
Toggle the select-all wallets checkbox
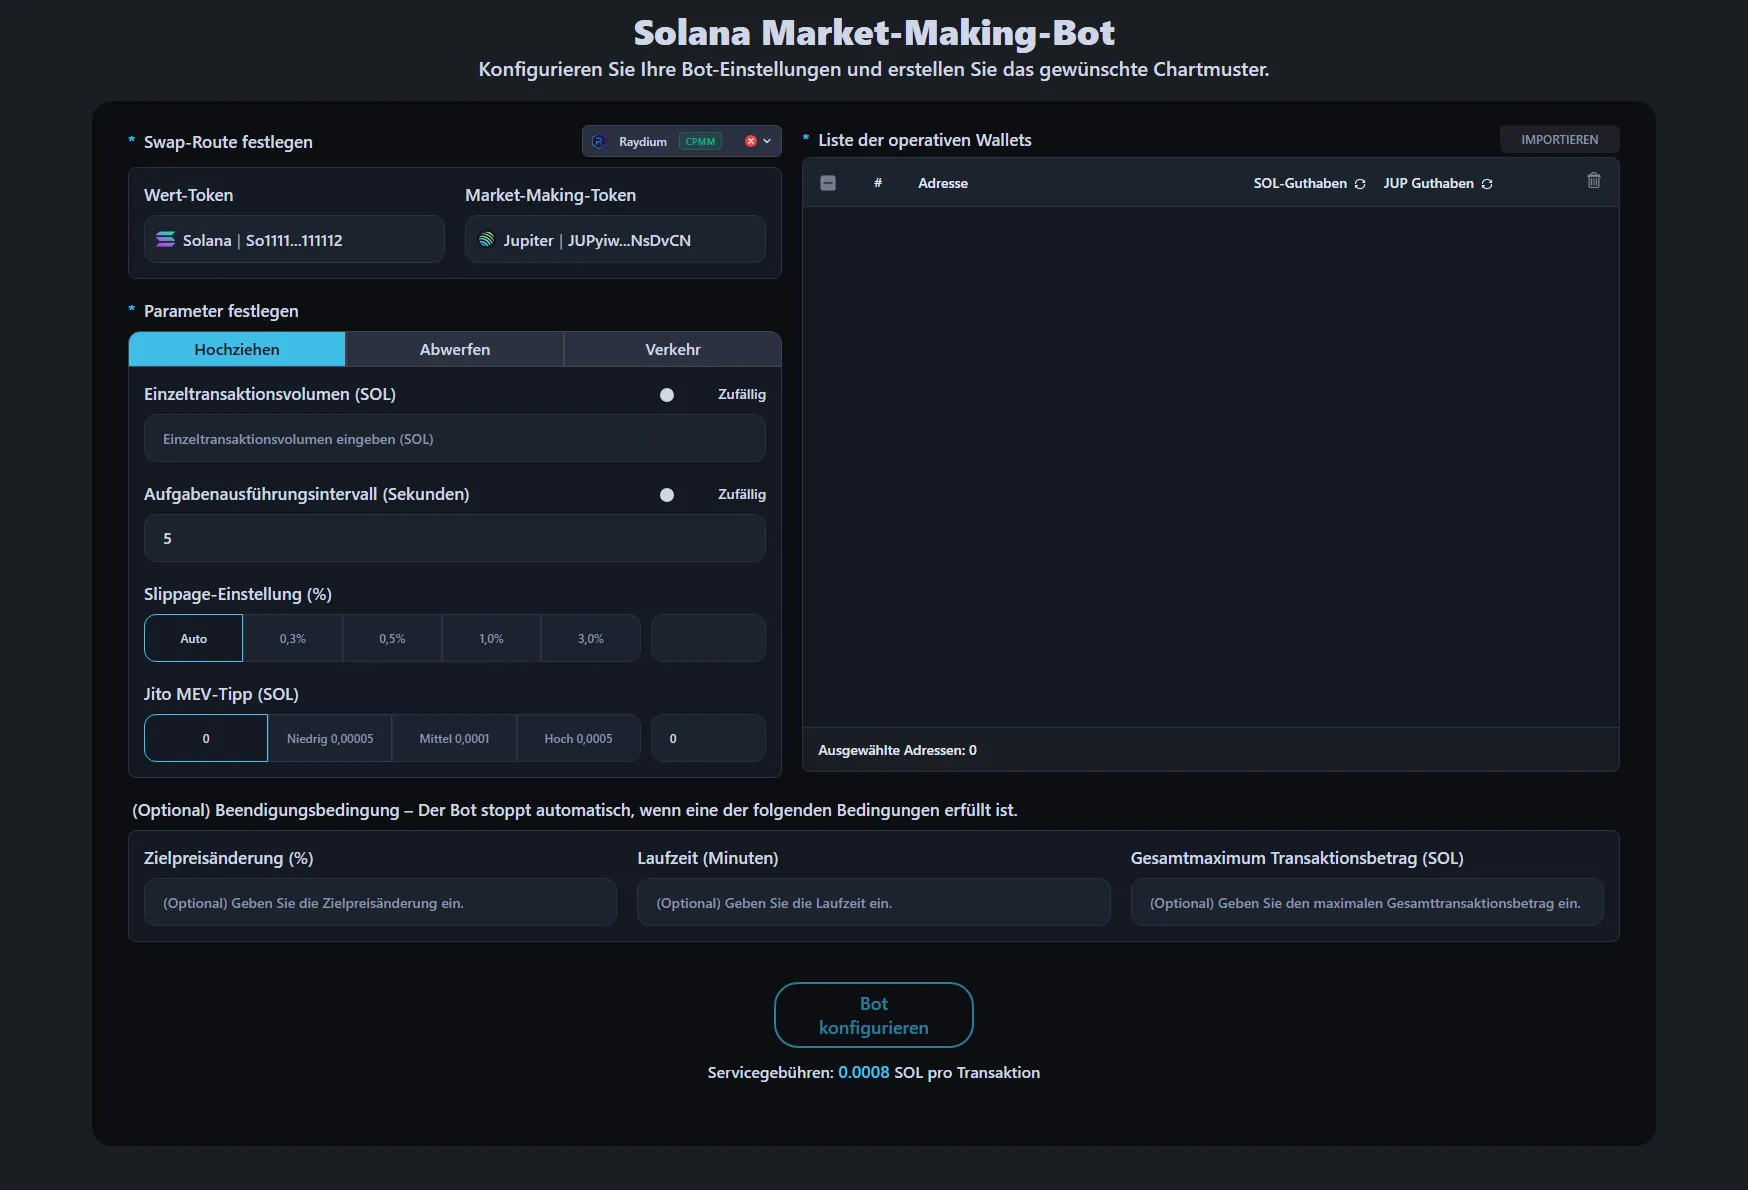pyautogui.click(x=828, y=183)
